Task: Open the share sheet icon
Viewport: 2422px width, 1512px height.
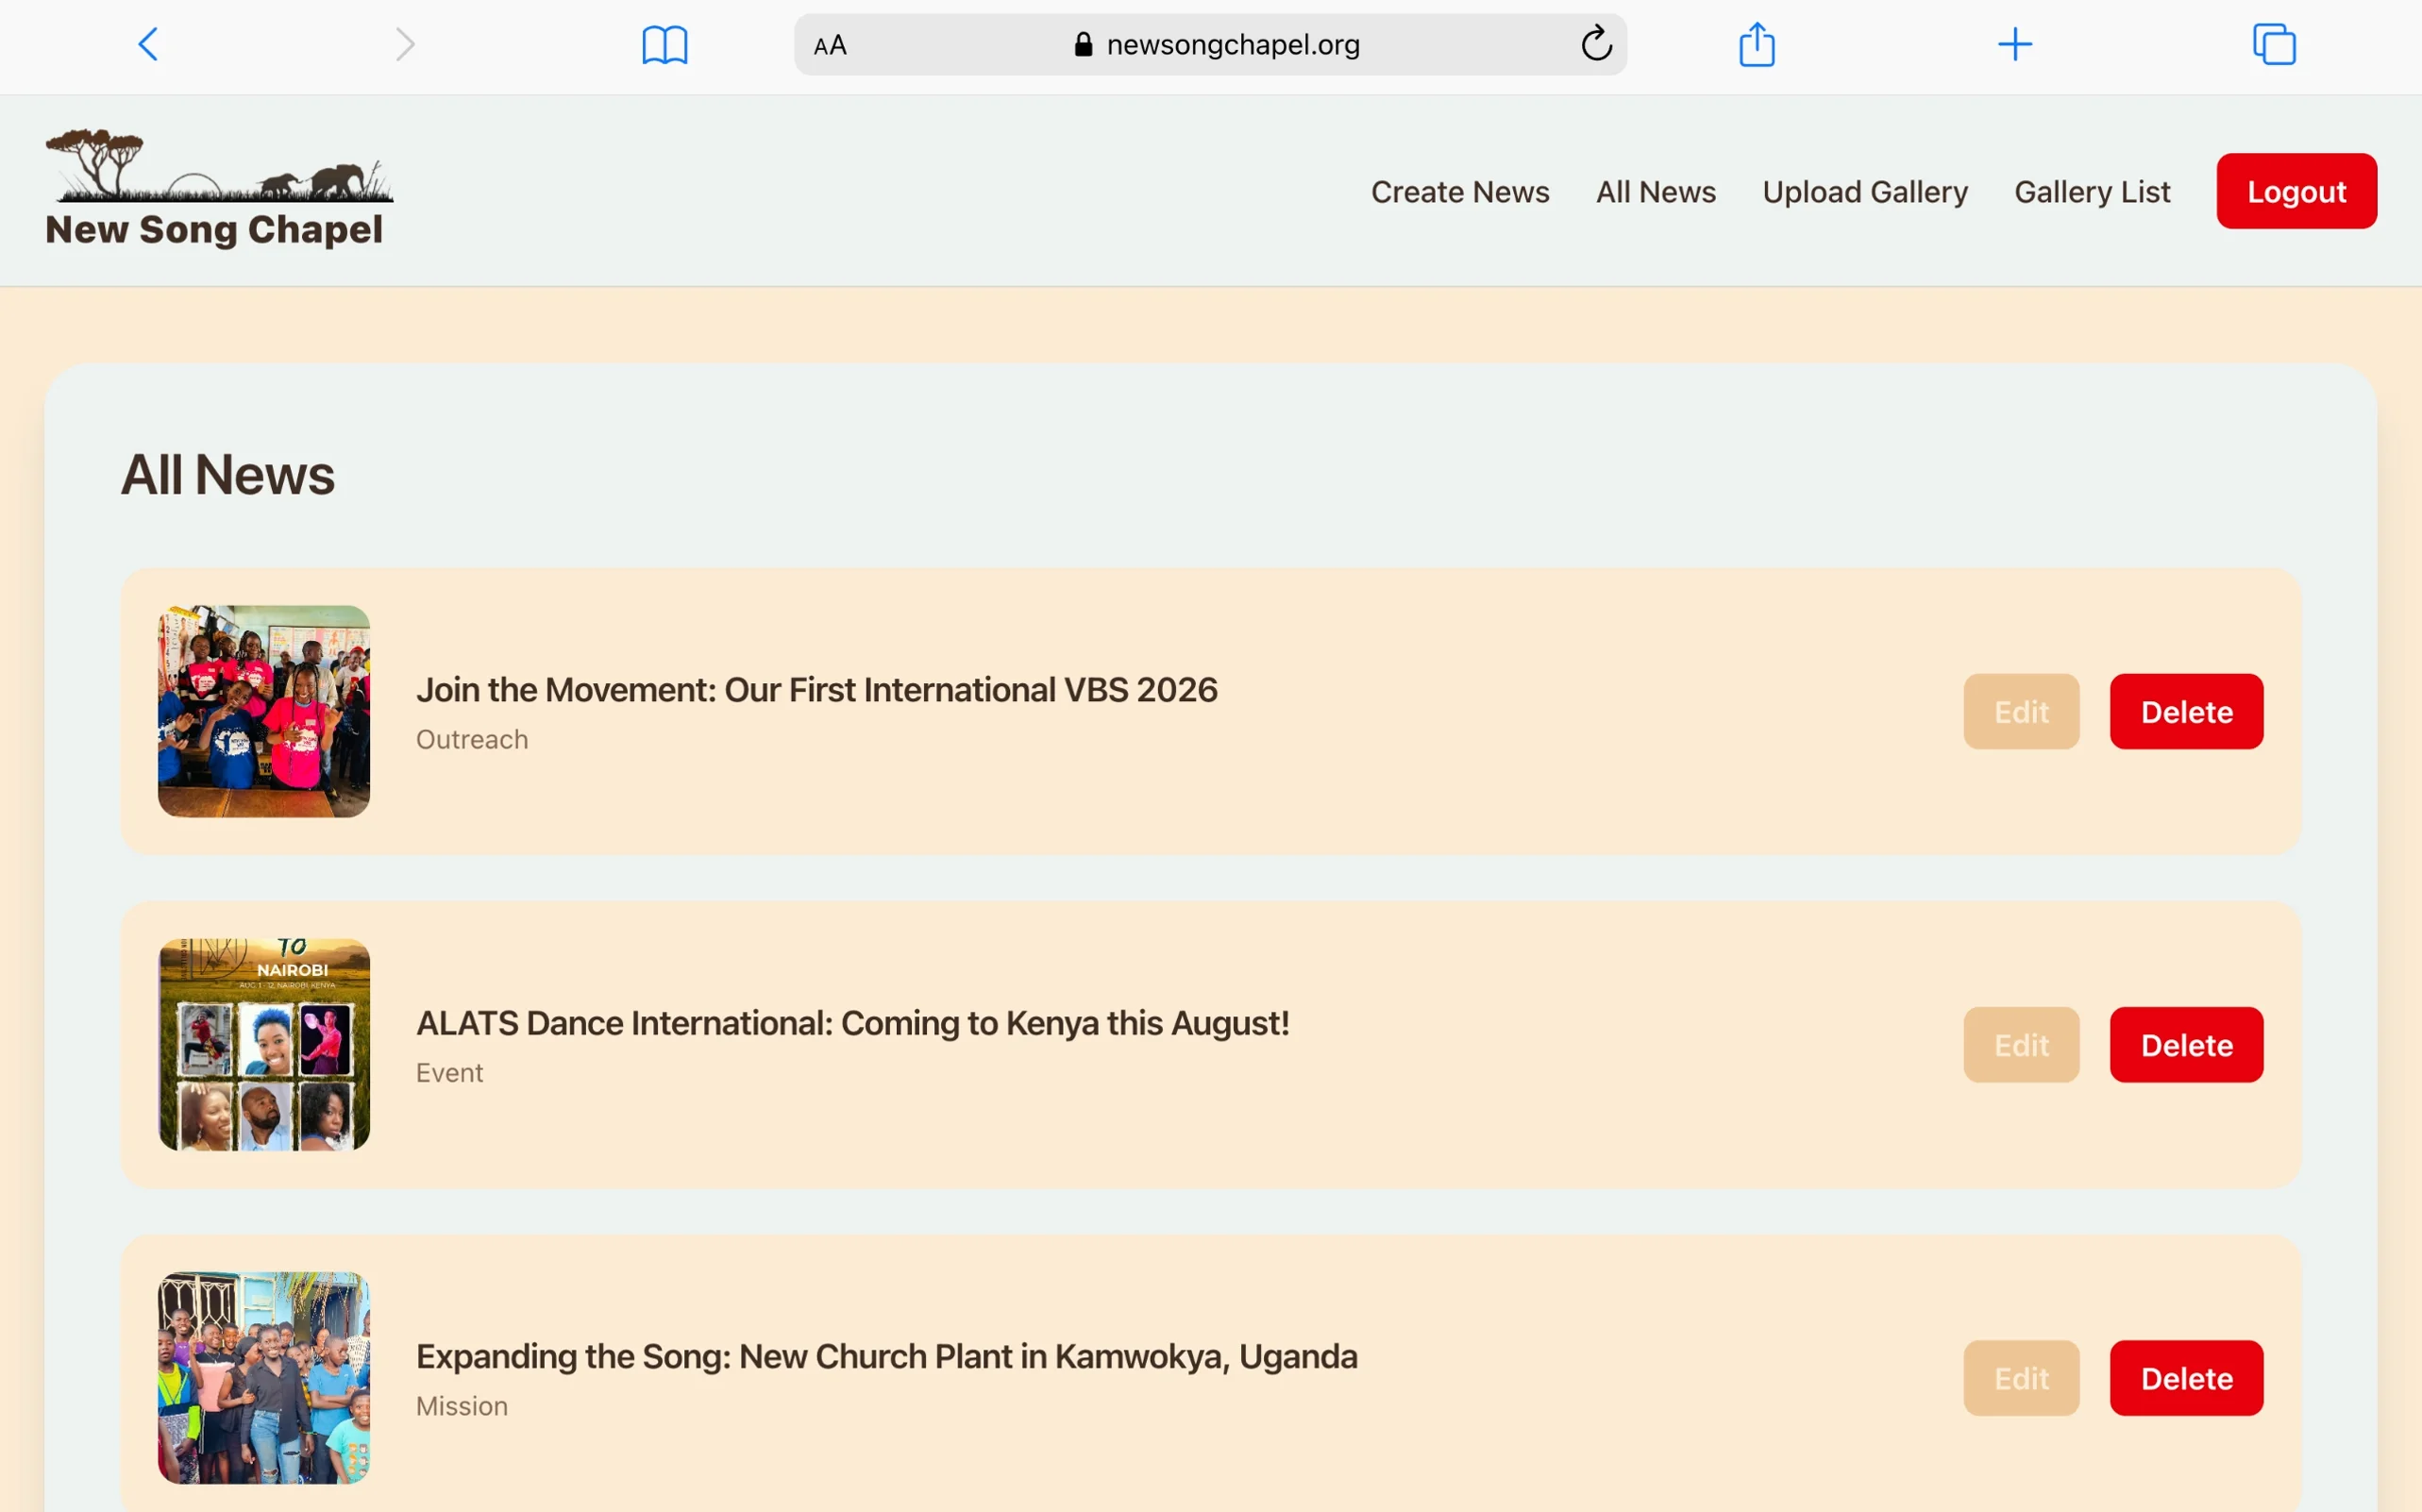Action: [x=1757, y=44]
